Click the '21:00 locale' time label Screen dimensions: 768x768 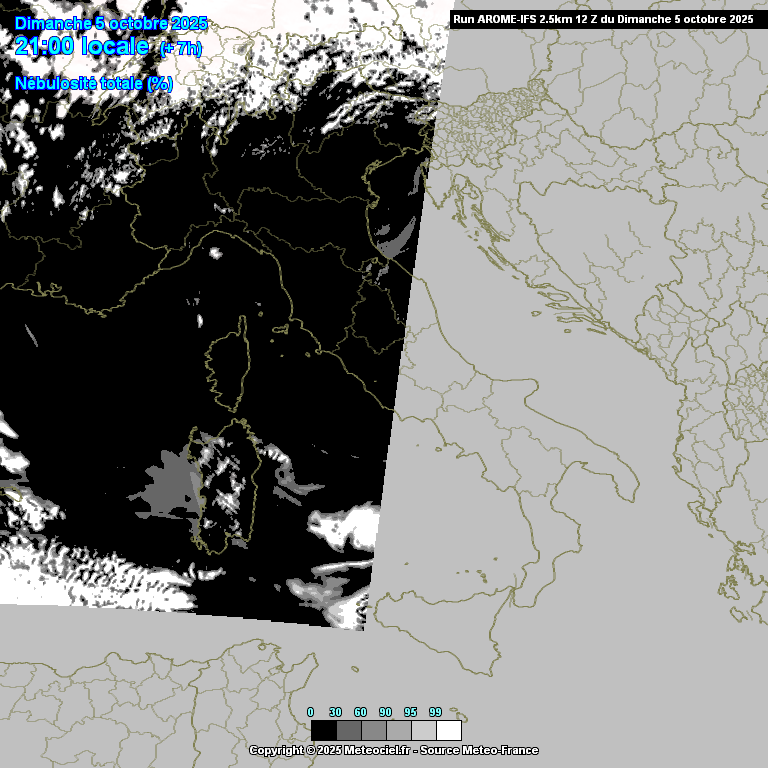[x=82, y=46]
